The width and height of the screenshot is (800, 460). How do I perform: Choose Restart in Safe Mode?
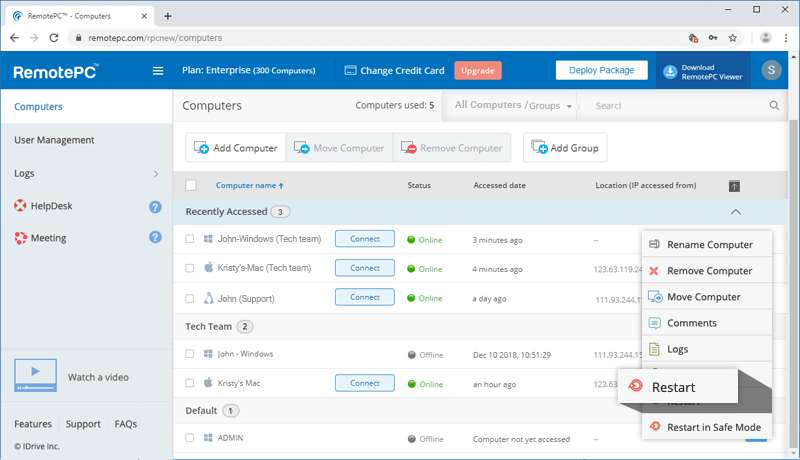(x=707, y=427)
